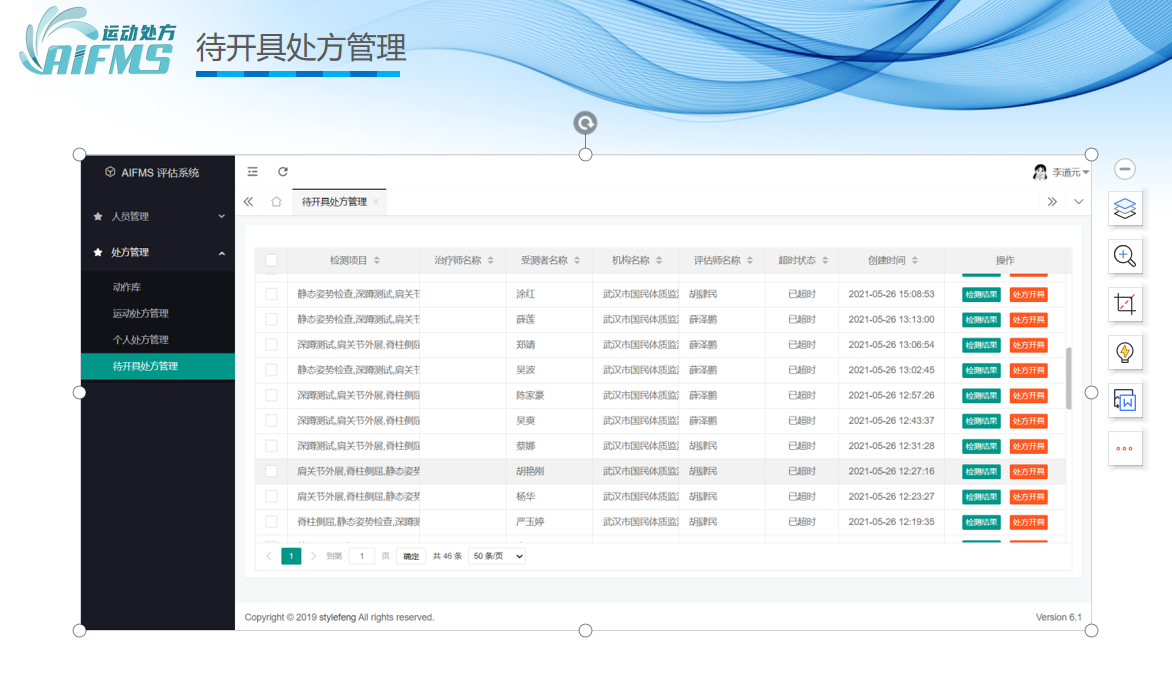
Task: Toggle the select-all checkbox in table header
Action: 271,261
